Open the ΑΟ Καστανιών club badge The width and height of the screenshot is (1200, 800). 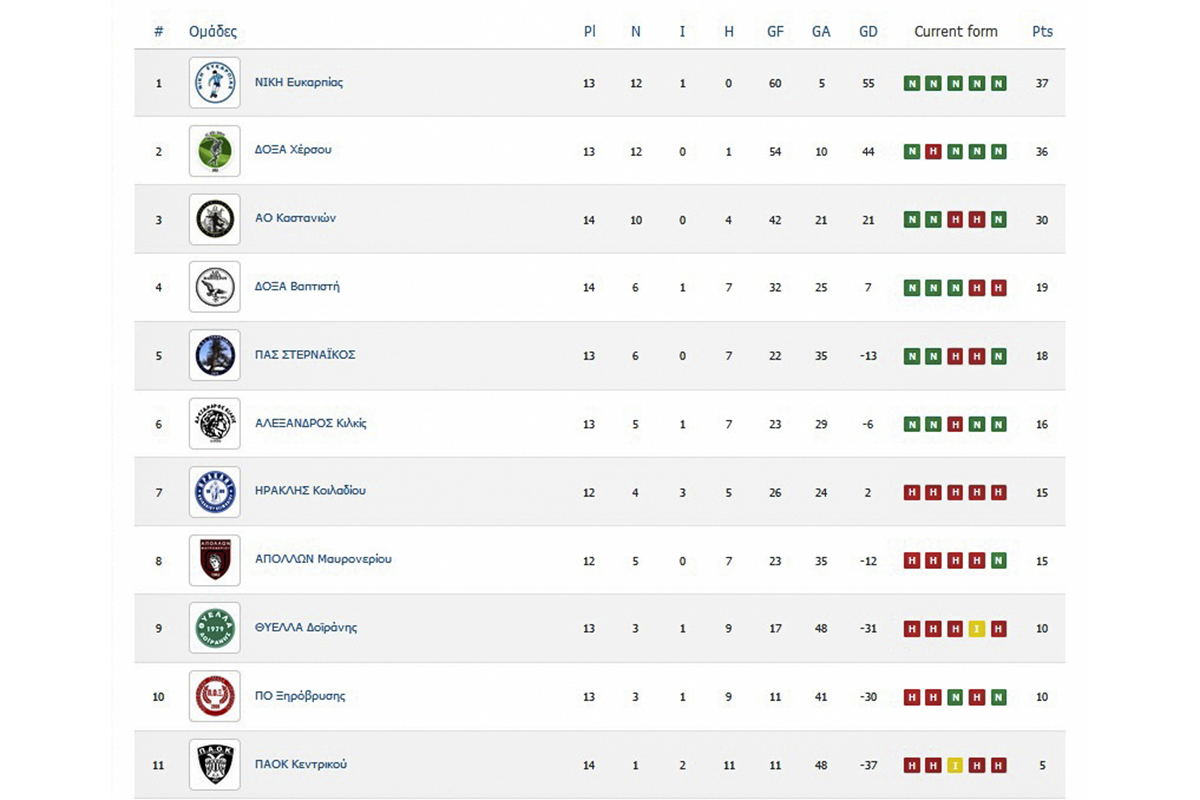(x=214, y=219)
